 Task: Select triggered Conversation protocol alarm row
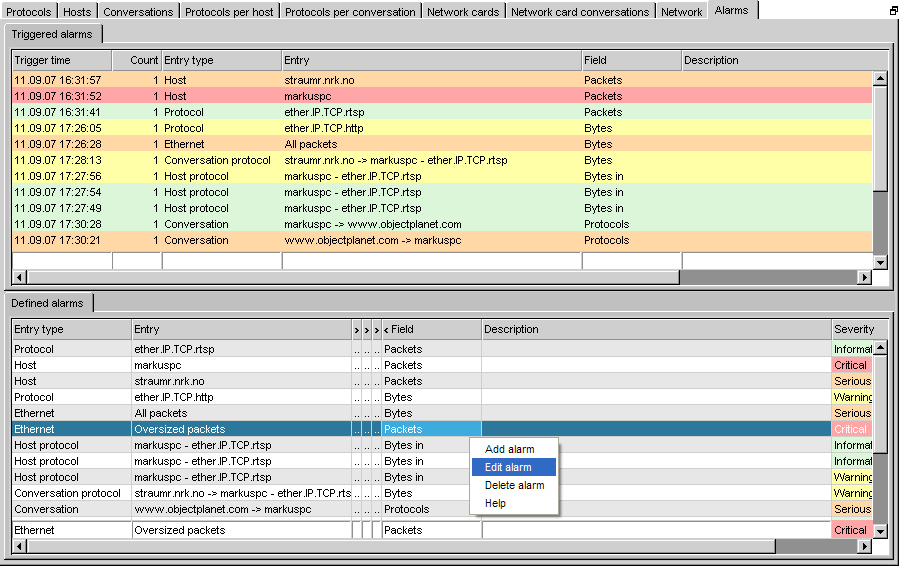coord(442,161)
